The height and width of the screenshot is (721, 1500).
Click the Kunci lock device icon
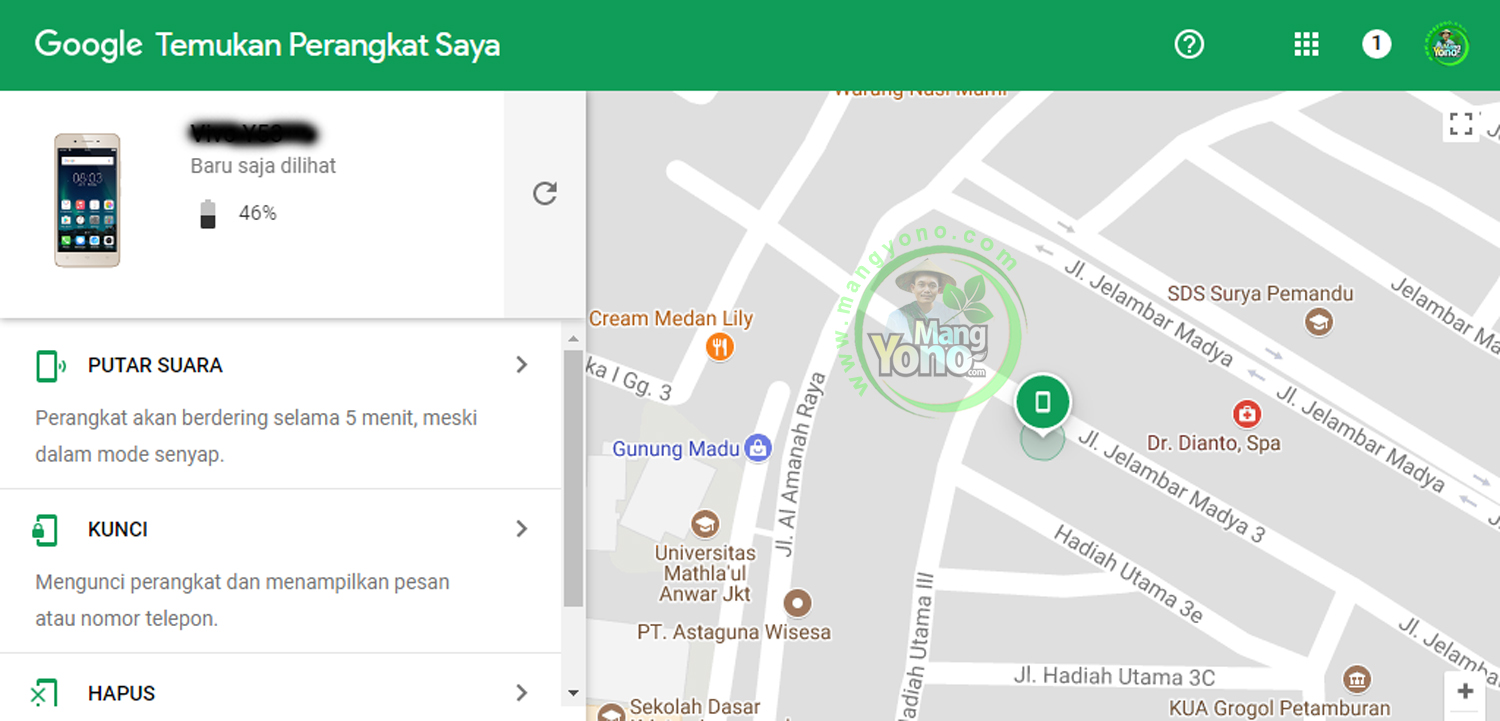point(46,529)
